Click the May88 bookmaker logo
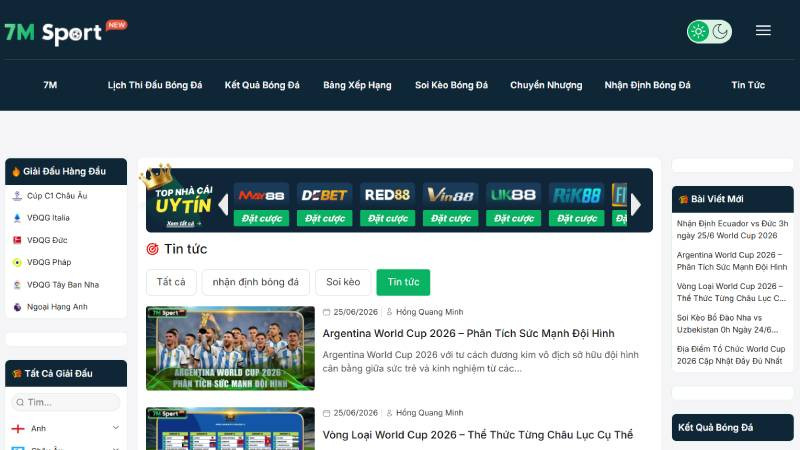The width and height of the screenshot is (800, 450). point(262,195)
